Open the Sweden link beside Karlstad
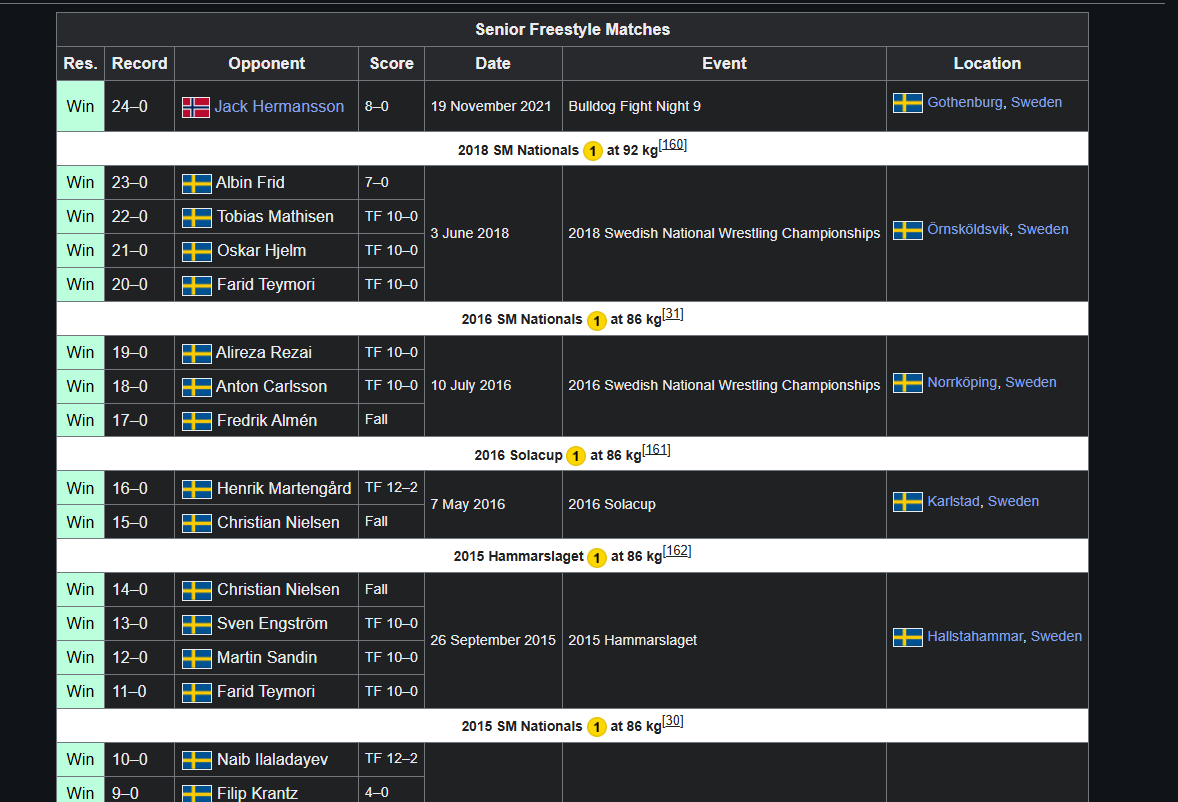Image resolution: width=1178 pixels, height=802 pixels. (x=1013, y=501)
